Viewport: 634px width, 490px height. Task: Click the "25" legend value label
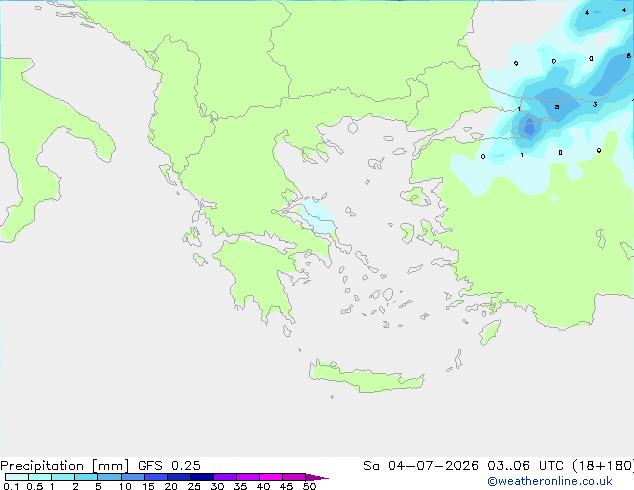[194, 486]
